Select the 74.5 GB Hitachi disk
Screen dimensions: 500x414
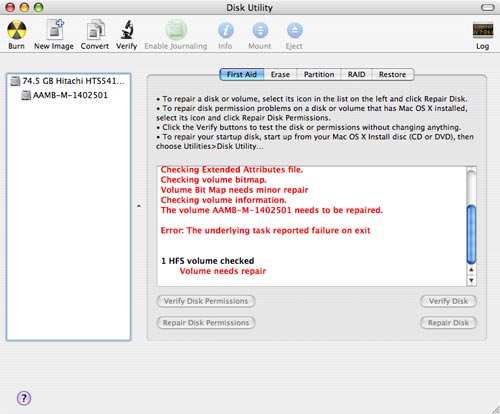click(68, 81)
